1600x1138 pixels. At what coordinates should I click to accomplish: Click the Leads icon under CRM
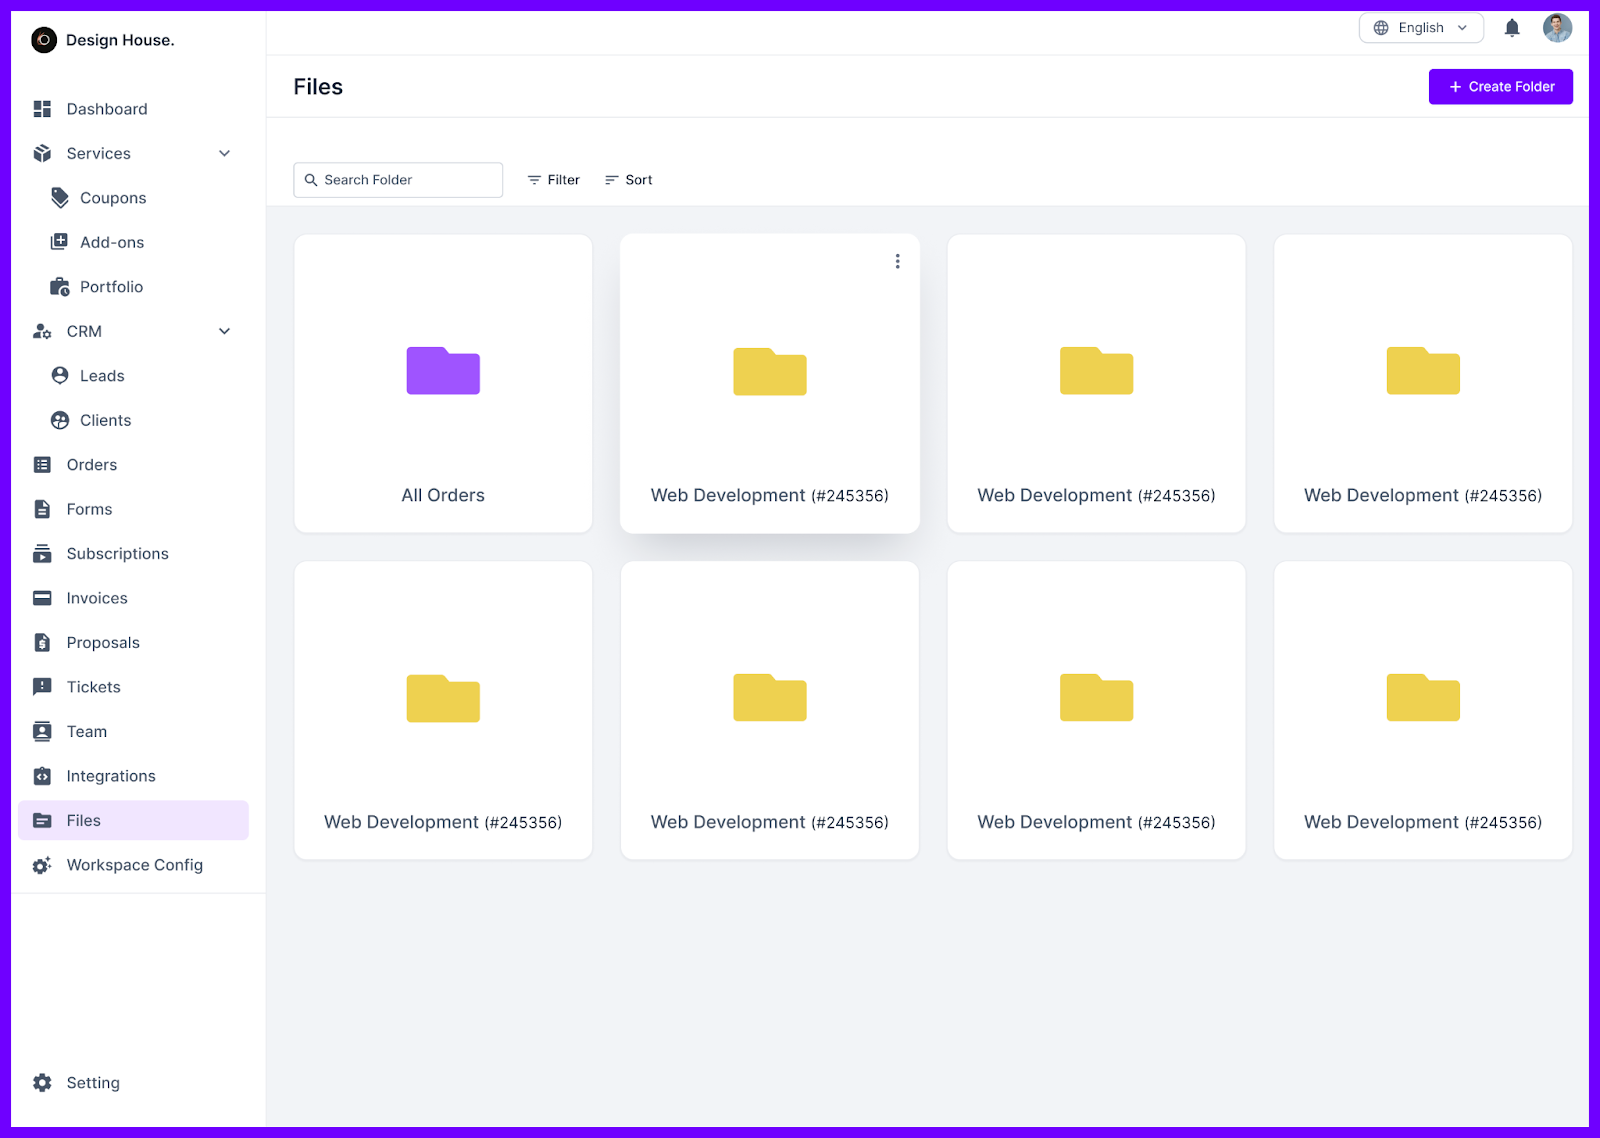[60, 375]
